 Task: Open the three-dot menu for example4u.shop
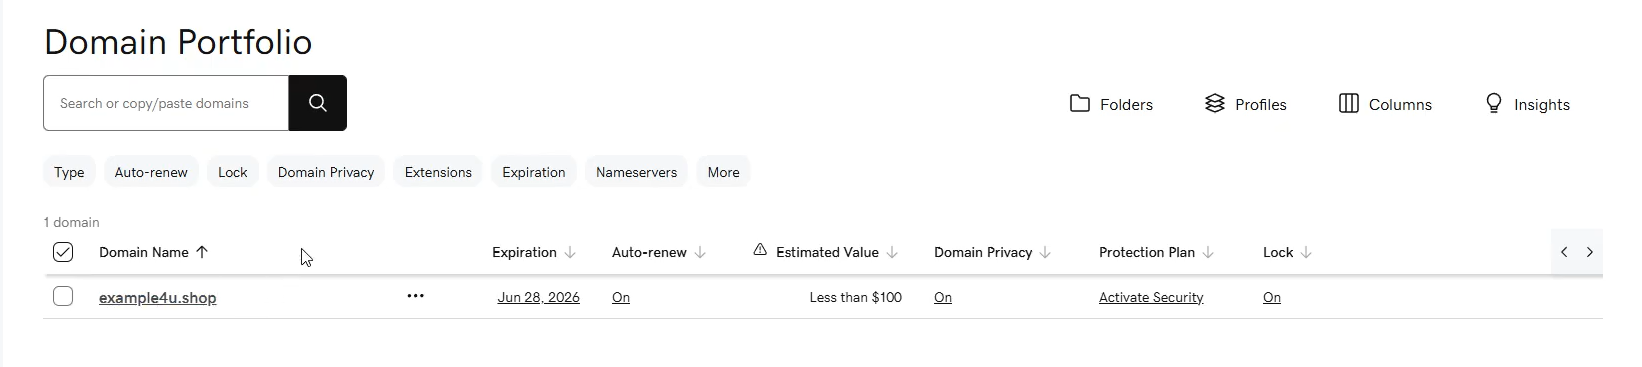pos(416,296)
